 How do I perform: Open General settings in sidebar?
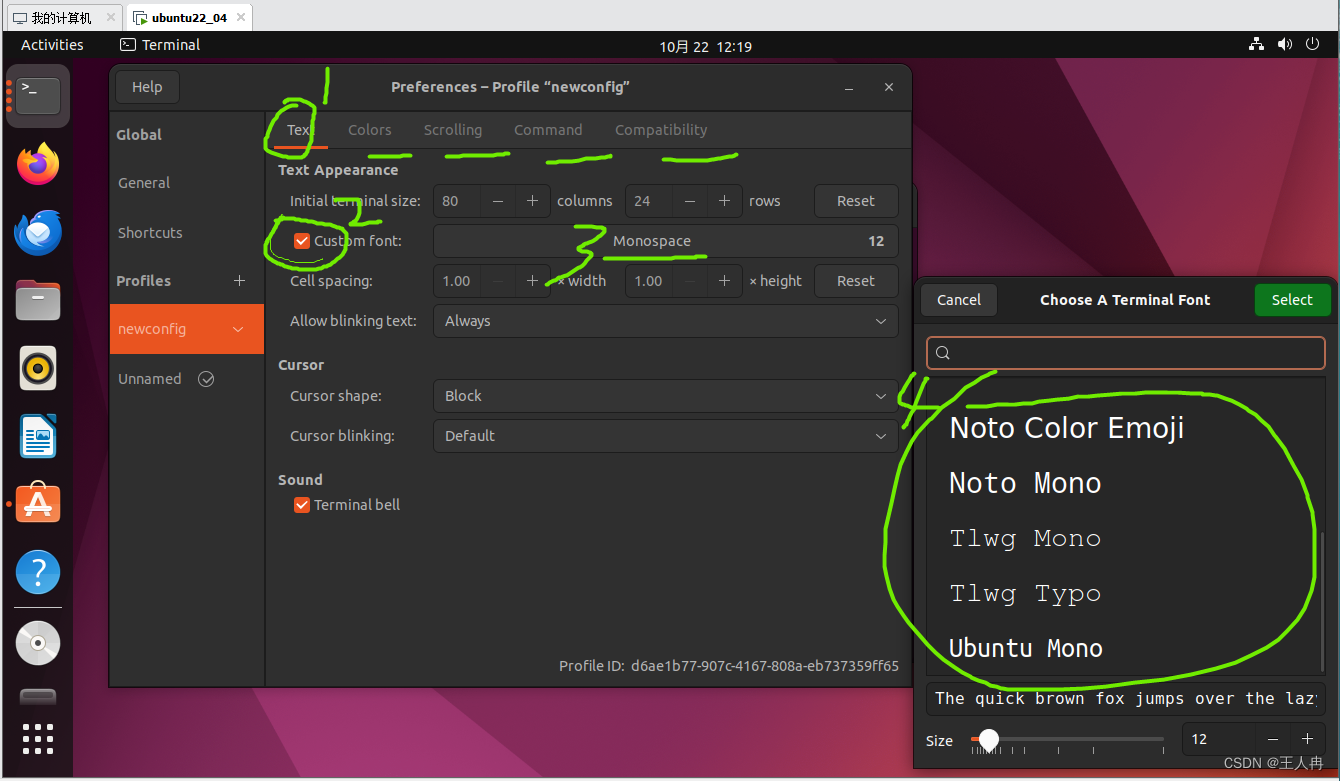pyautogui.click(x=186, y=183)
